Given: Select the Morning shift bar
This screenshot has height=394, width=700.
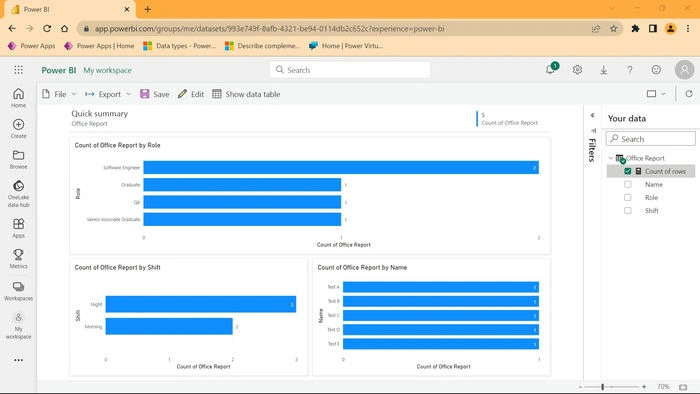Looking at the screenshot, I should tap(169, 326).
